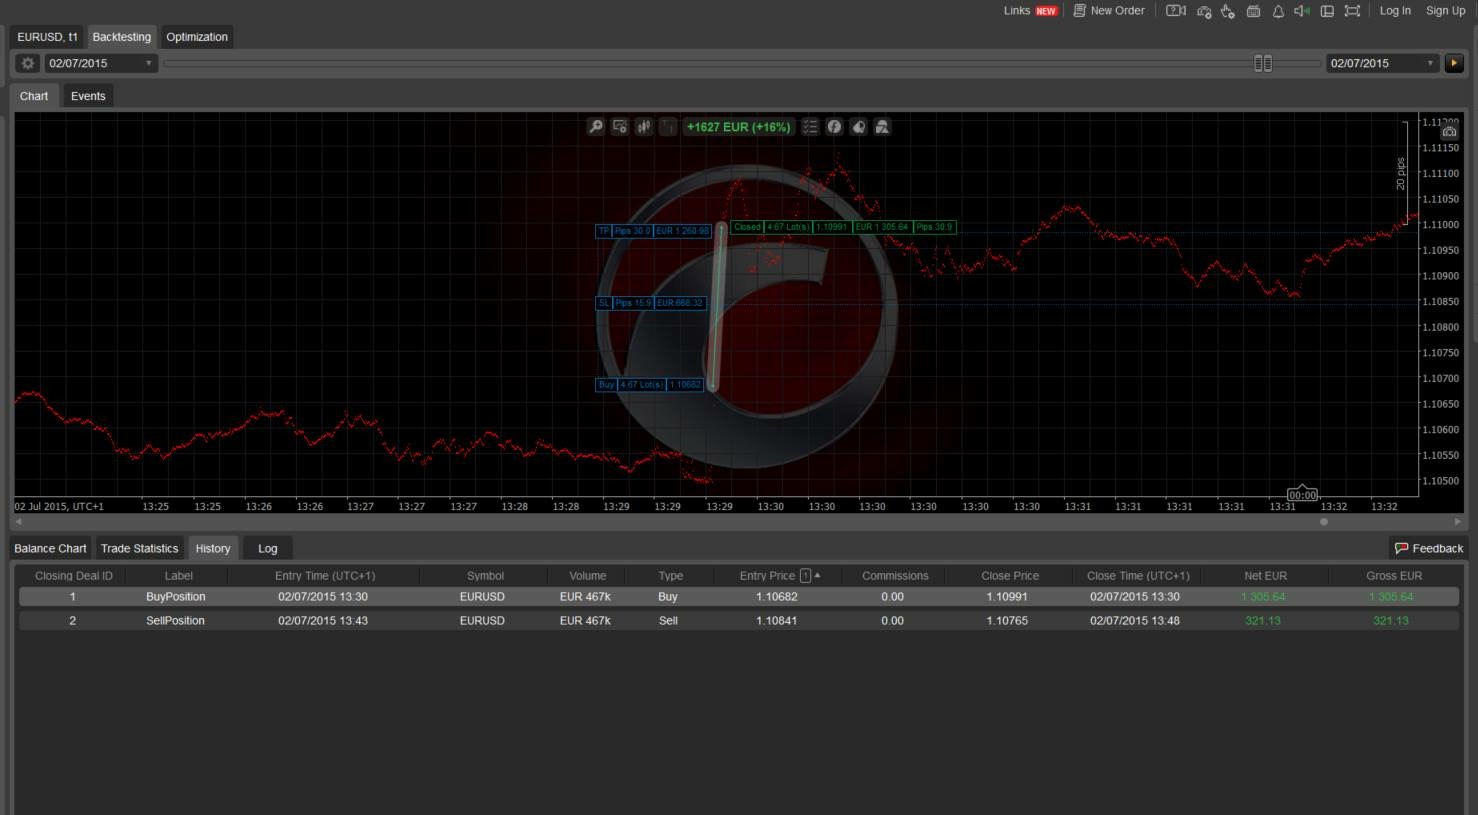Switch to the EURUSD, t1 tab
The width and height of the screenshot is (1478, 815).
coord(47,37)
